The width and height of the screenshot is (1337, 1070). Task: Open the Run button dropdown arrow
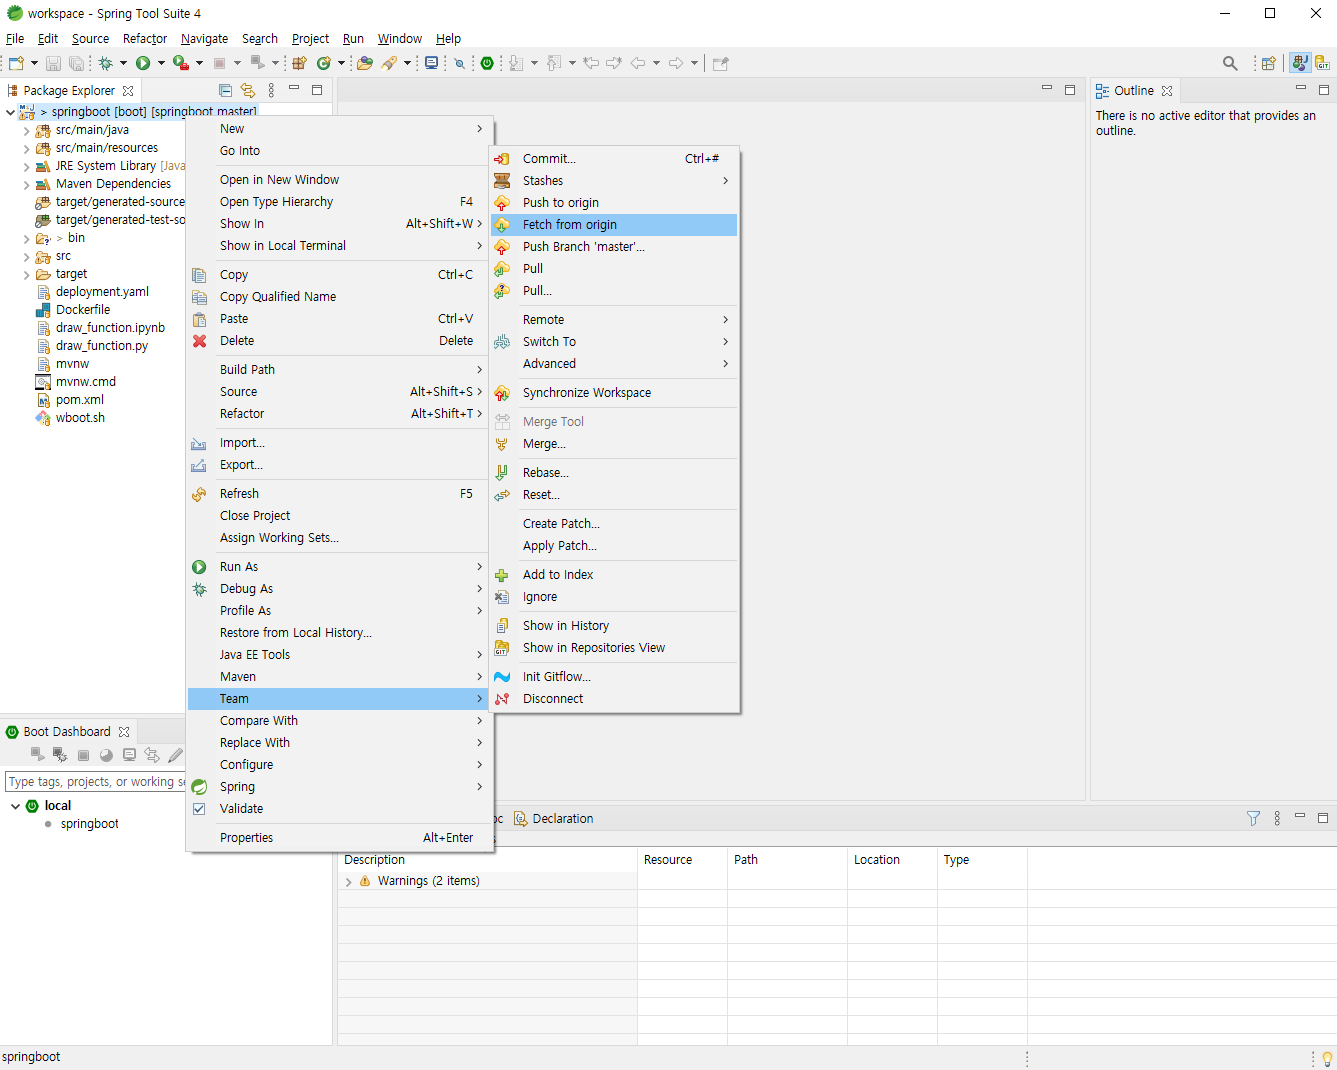point(161,63)
